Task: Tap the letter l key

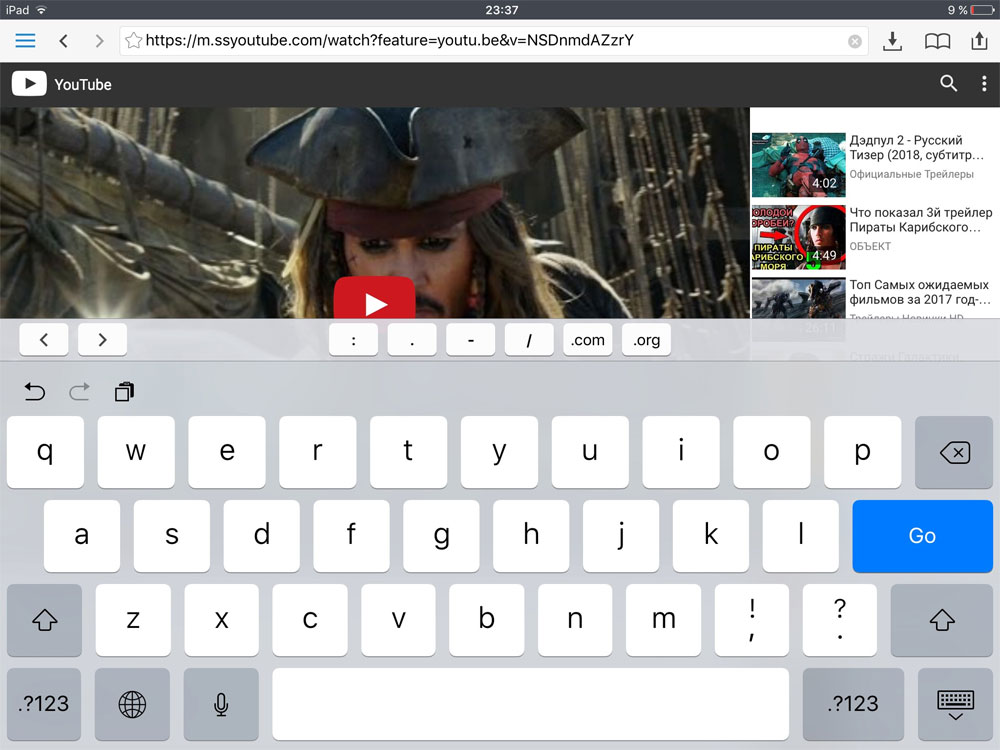Action: (x=801, y=536)
